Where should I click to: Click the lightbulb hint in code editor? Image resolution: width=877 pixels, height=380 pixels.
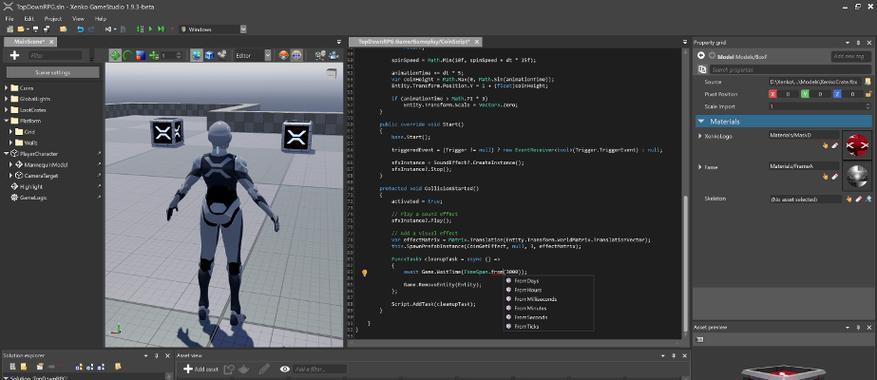(365, 273)
